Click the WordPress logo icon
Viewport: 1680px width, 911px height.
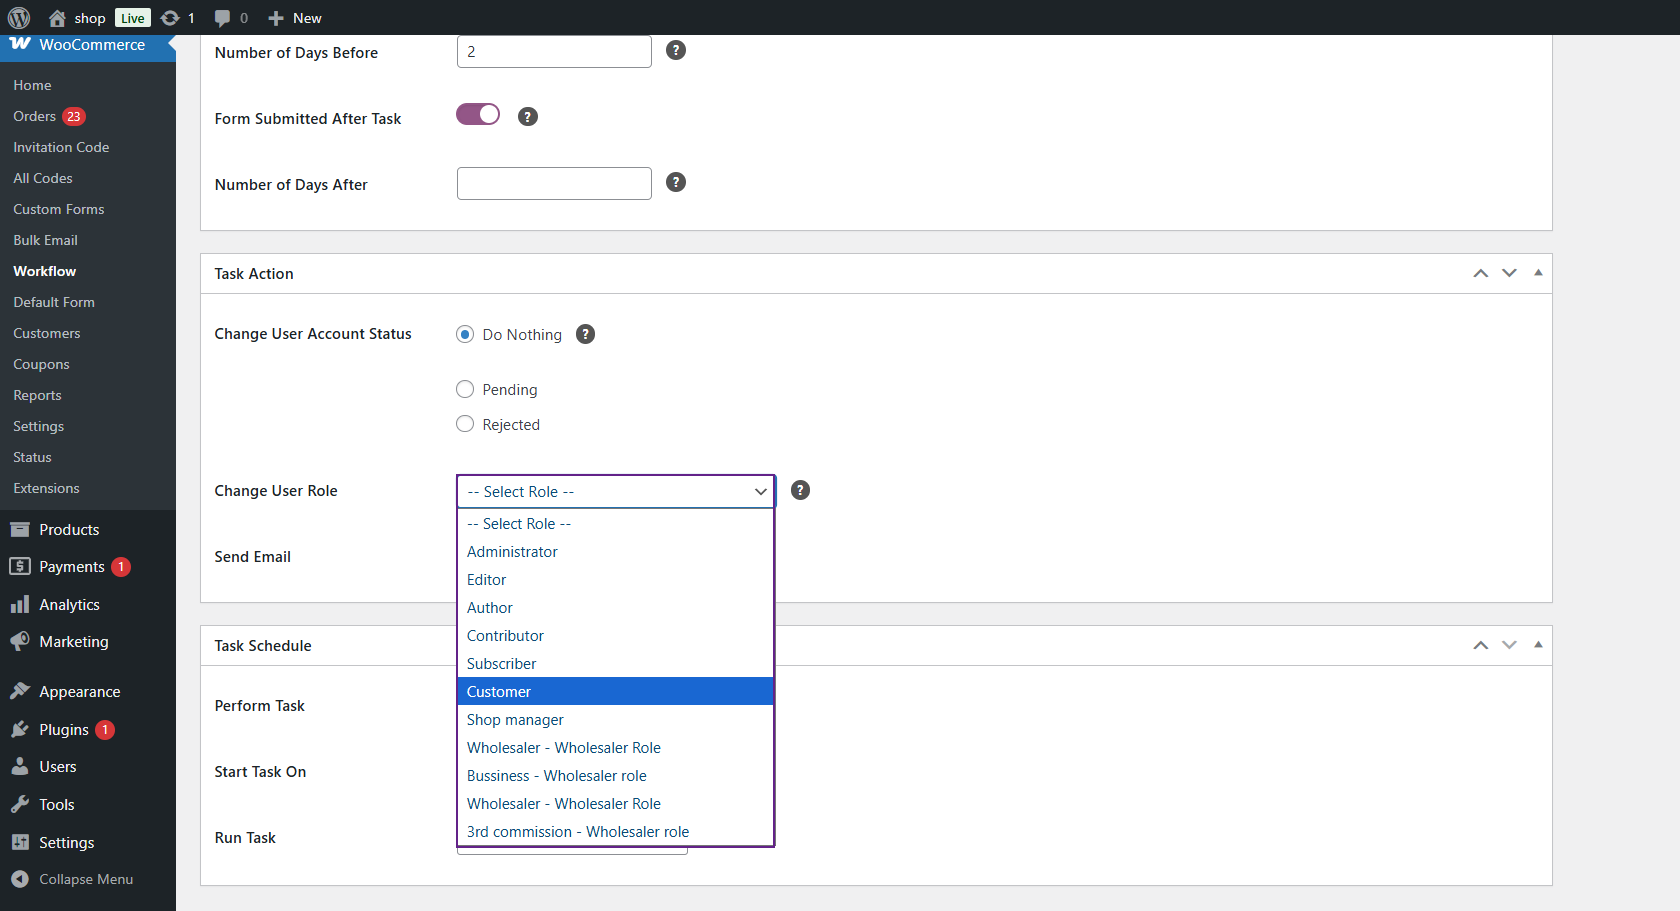[19, 18]
